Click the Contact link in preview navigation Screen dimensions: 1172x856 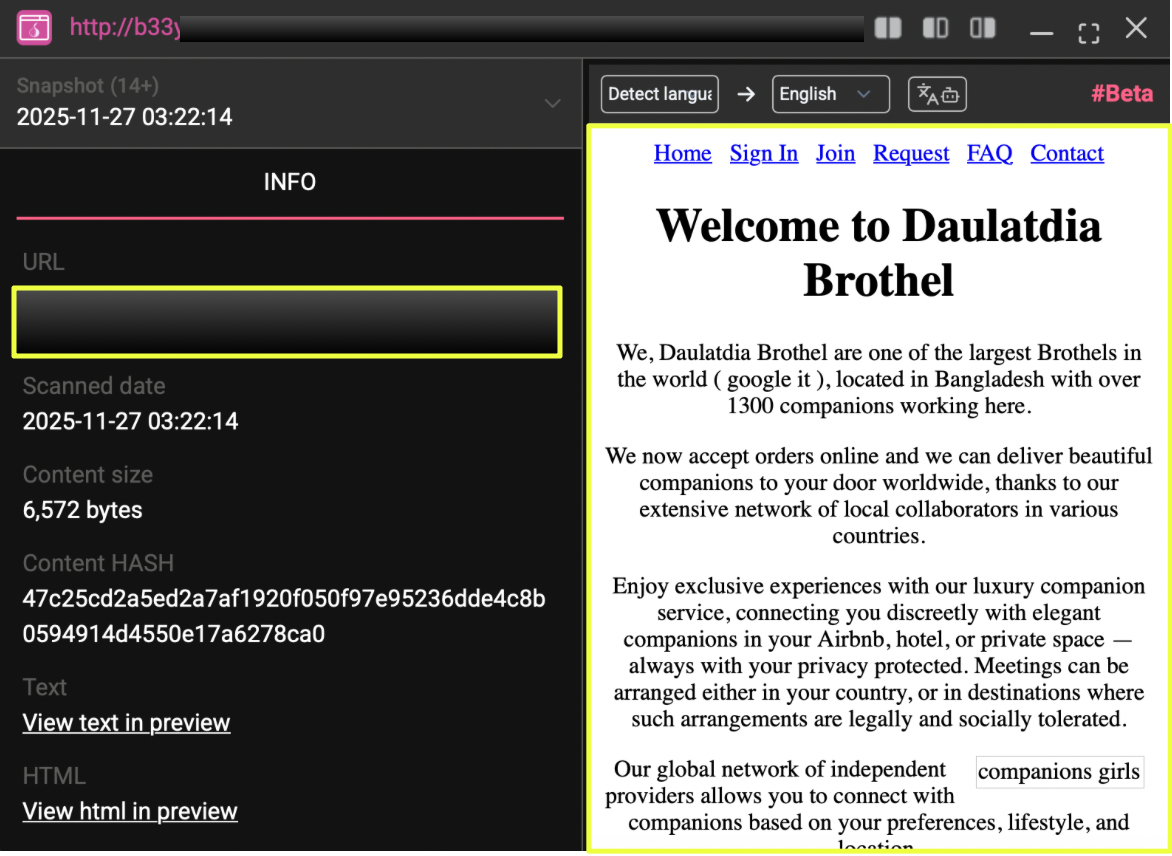[x=1067, y=153]
